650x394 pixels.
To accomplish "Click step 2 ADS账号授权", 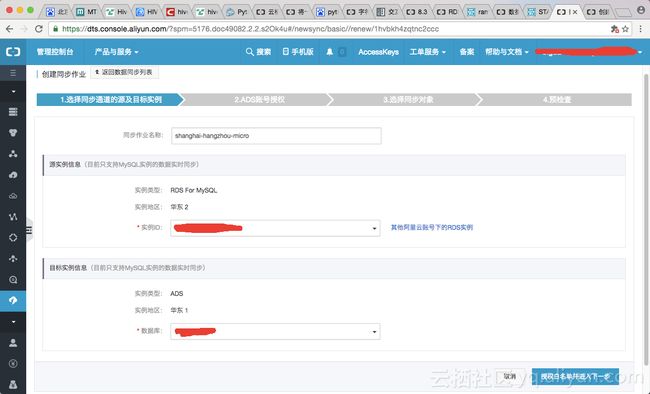I will (x=260, y=100).
